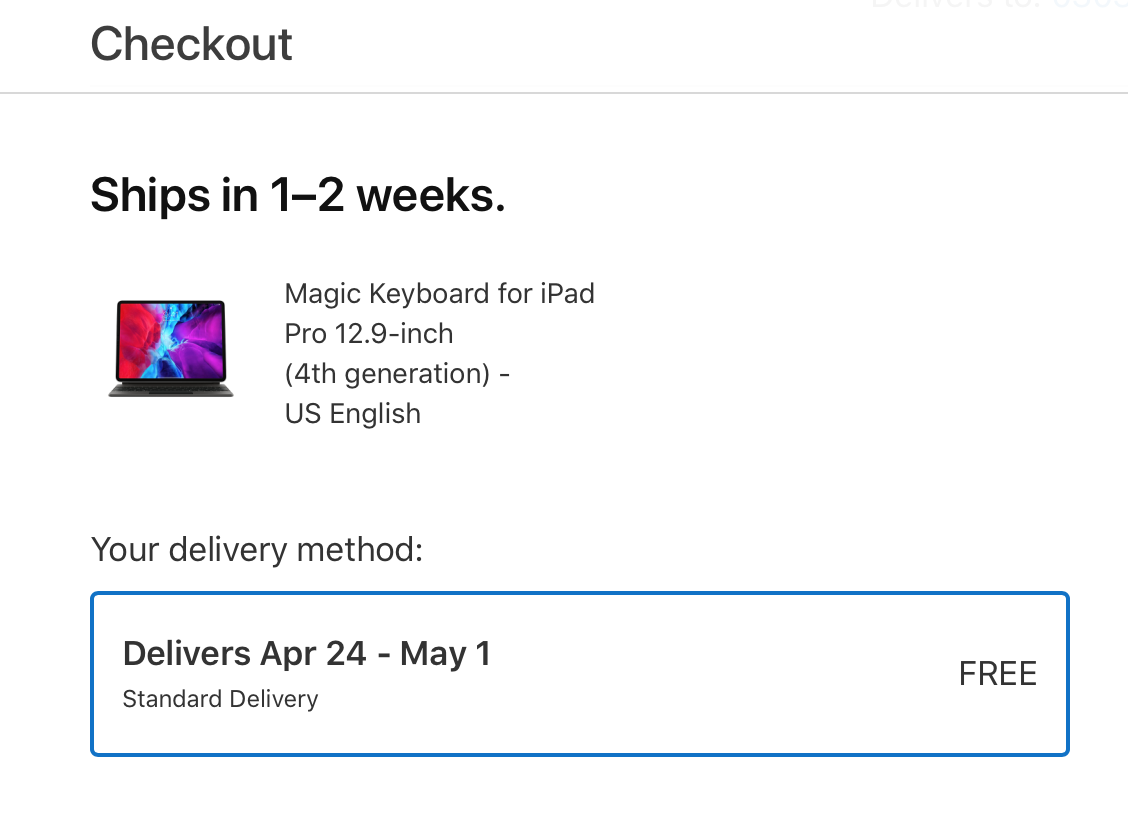Click the '1–2' number range in heading
Viewport: 1128px width, 838px height.
307,195
